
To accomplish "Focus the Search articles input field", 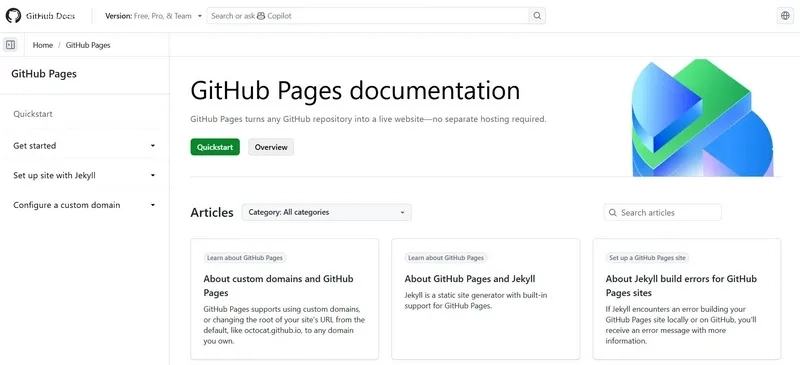I will 663,212.
